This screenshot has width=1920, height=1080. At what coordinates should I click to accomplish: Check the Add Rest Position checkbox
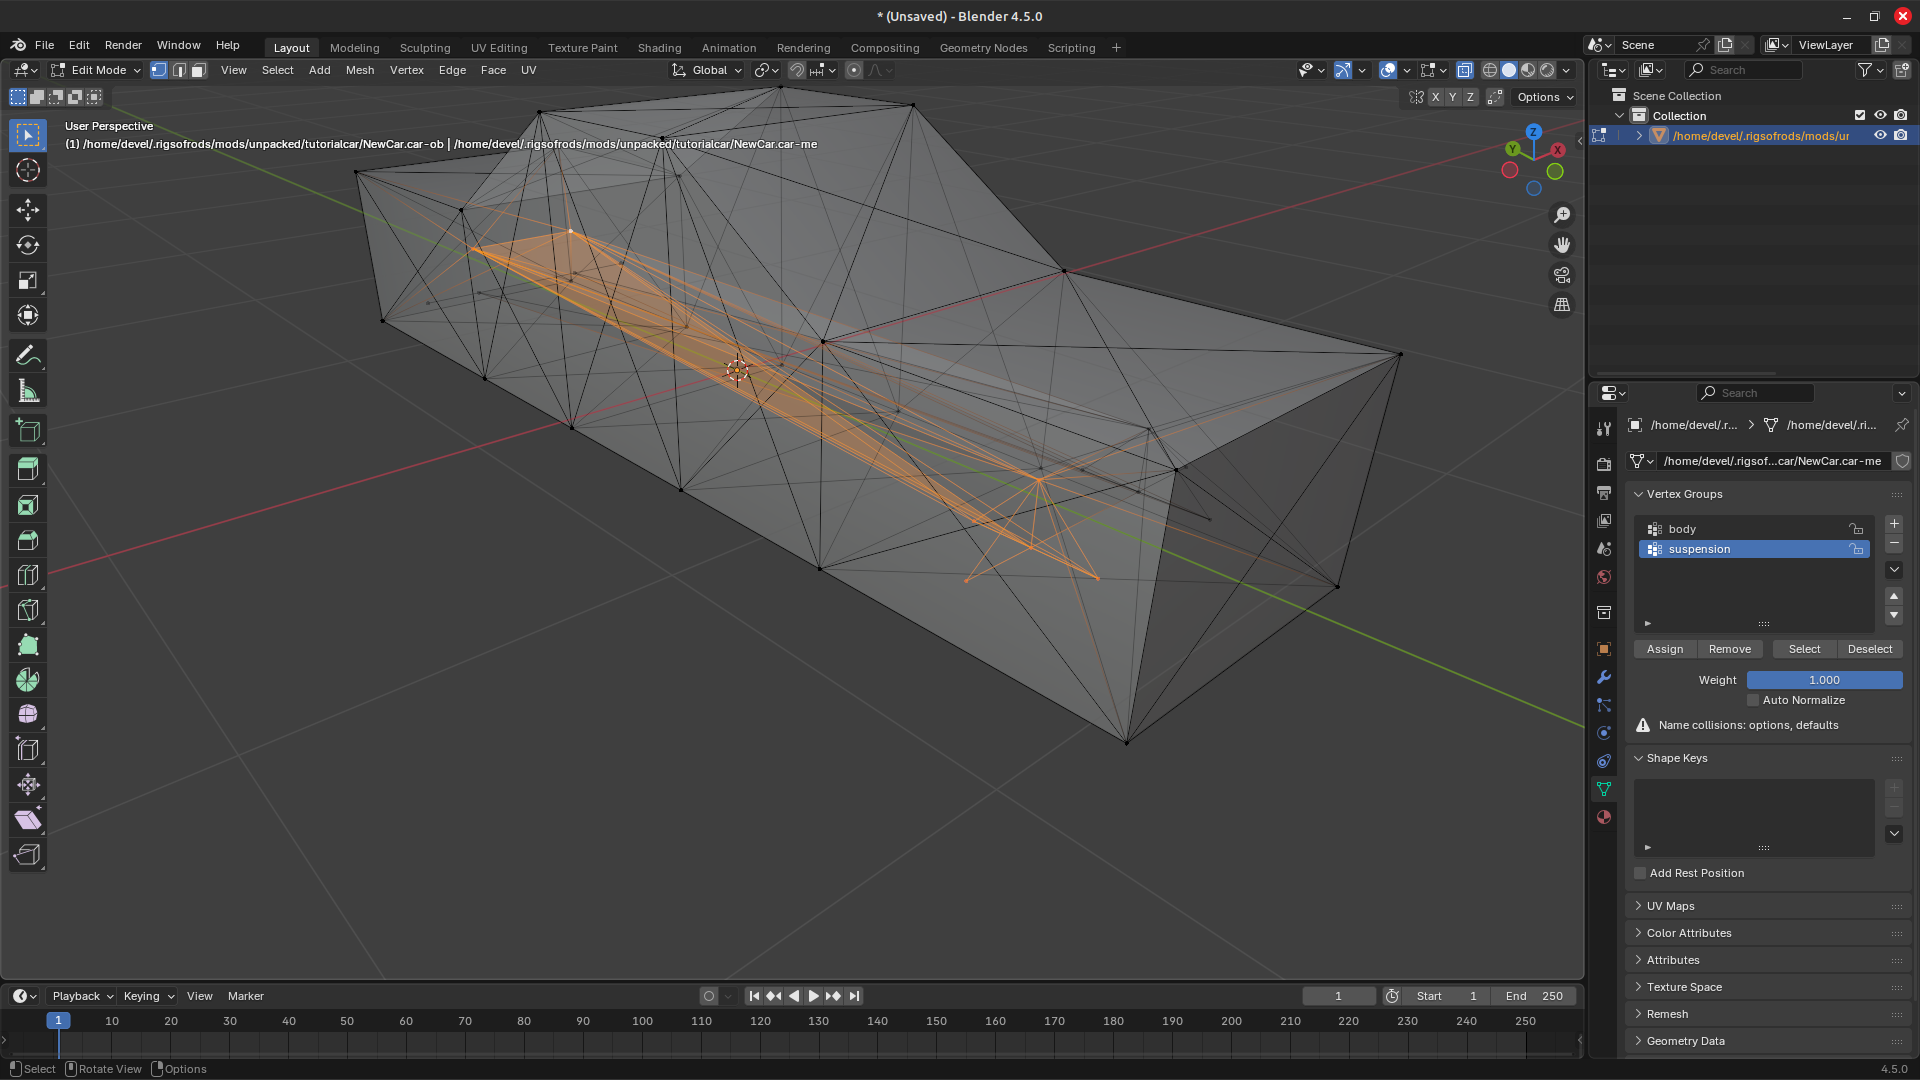click(x=1640, y=873)
